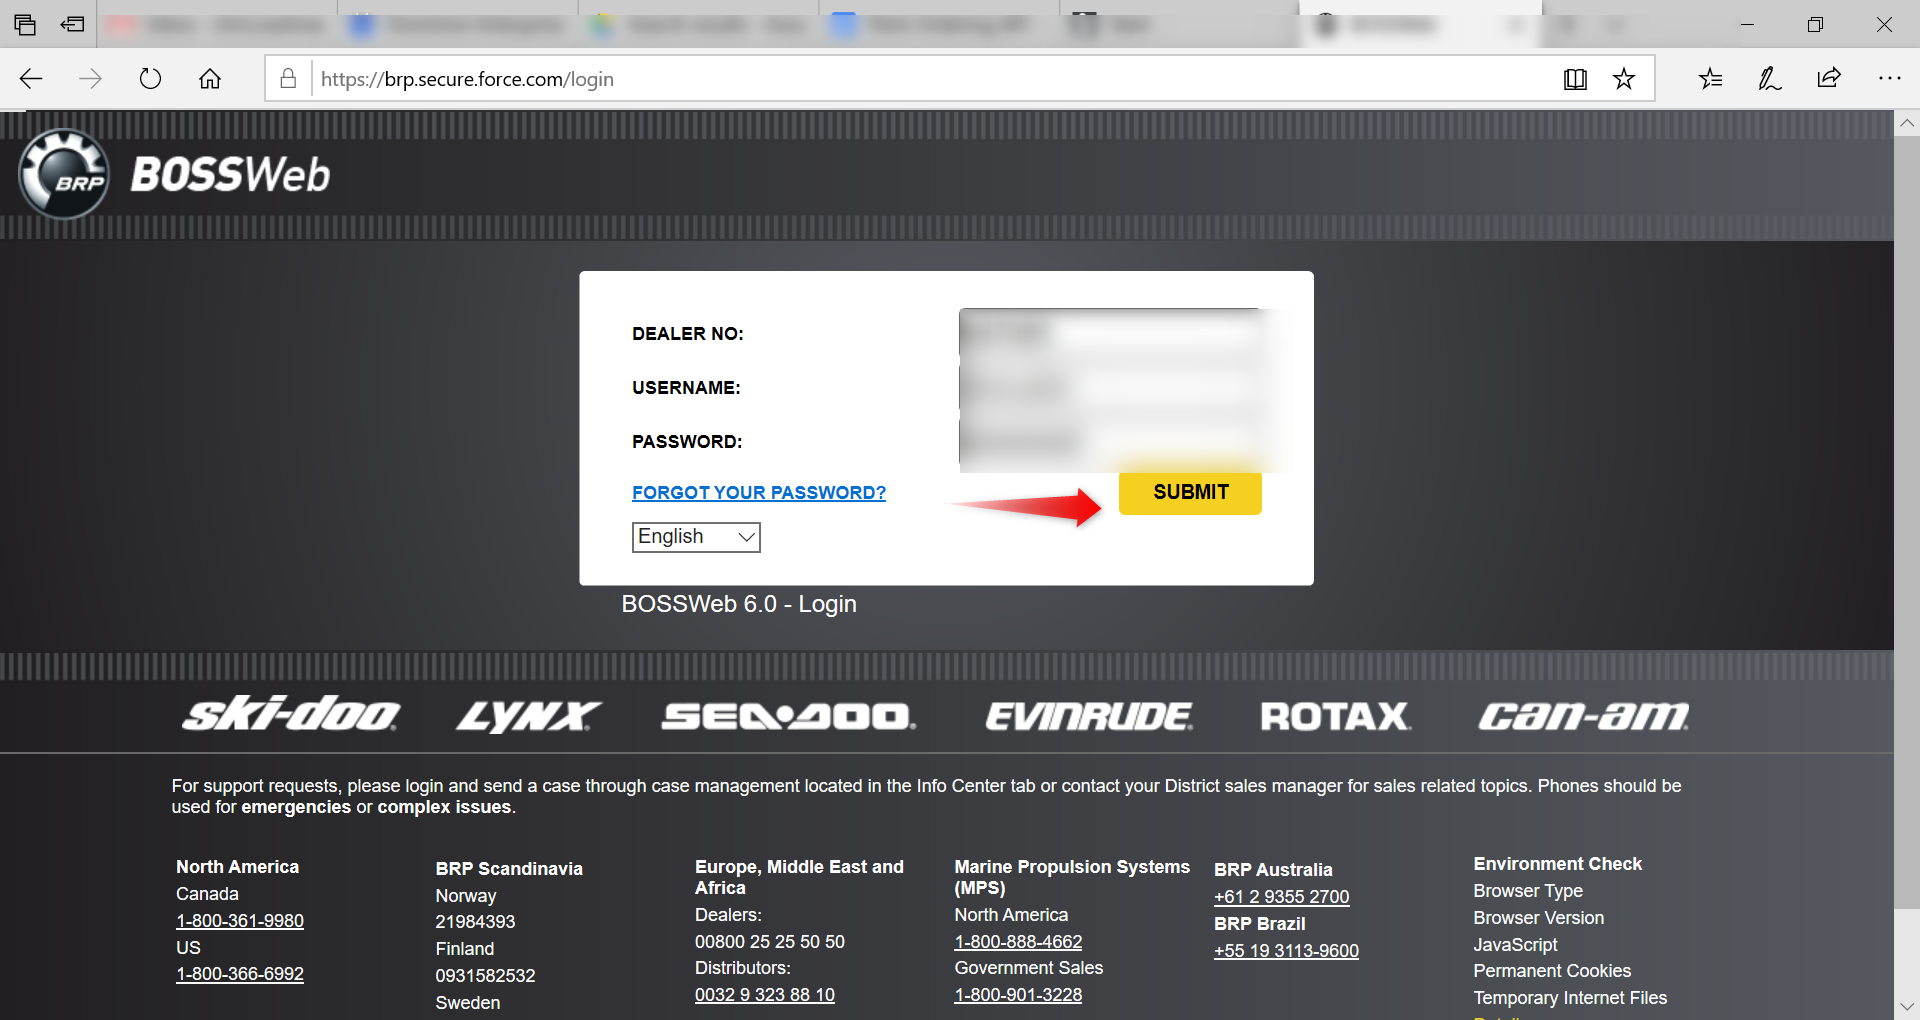1920x1020 pixels.
Task: View site security via the address bar lock
Action: 288,78
